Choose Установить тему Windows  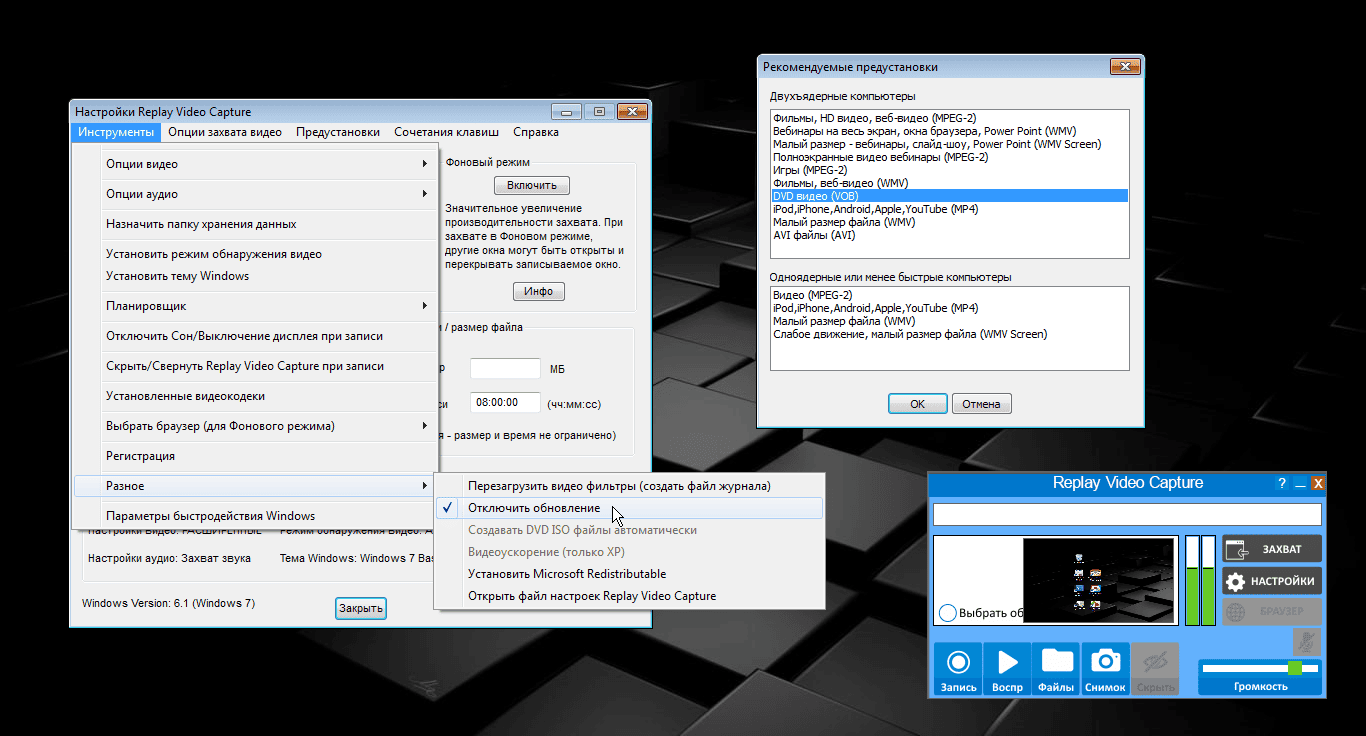(255, 276)
